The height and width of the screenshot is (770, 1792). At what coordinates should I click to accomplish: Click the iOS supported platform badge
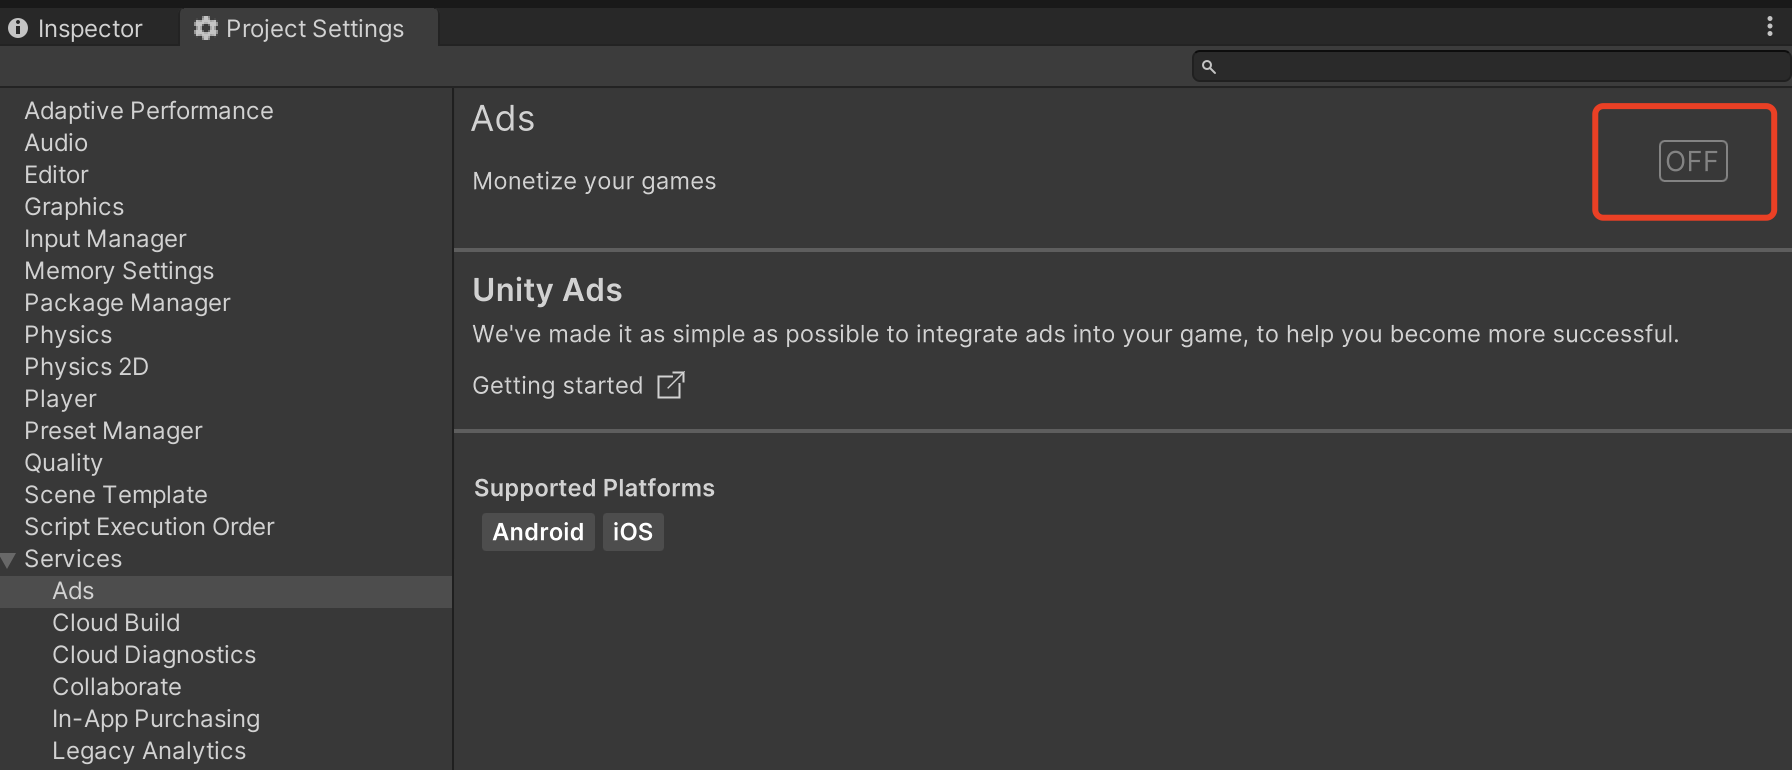tap(633, 531)
